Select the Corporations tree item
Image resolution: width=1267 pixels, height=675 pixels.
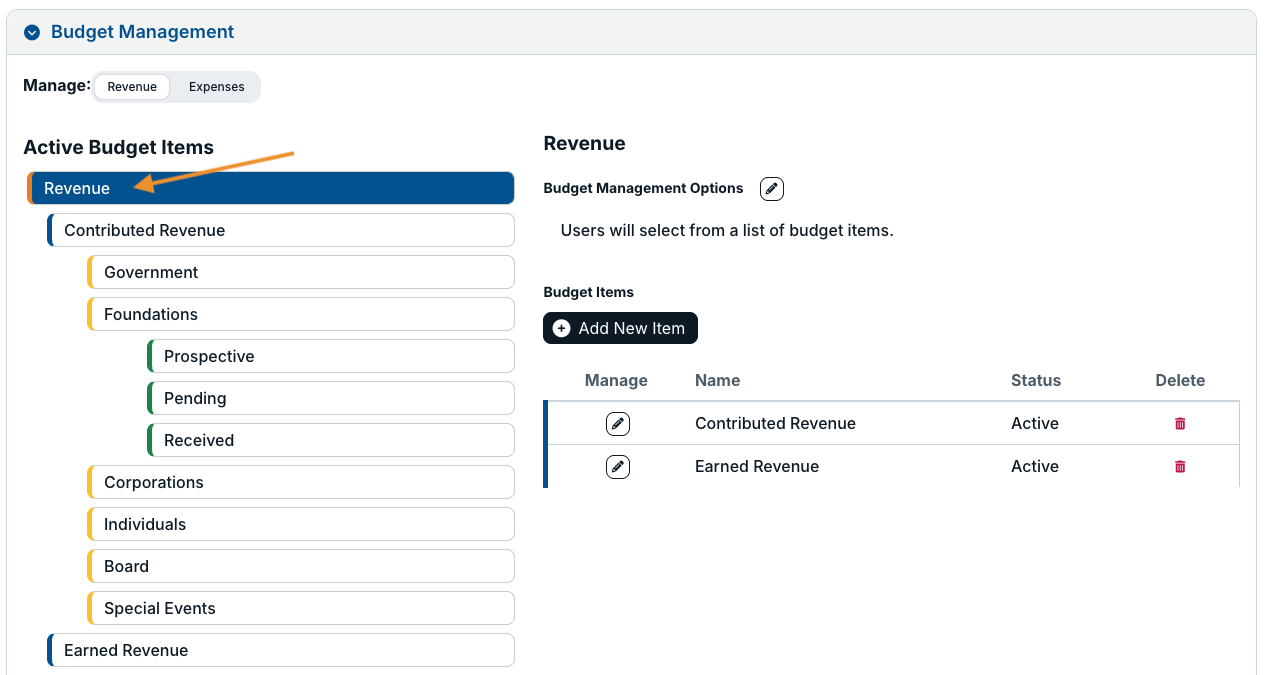301,482
